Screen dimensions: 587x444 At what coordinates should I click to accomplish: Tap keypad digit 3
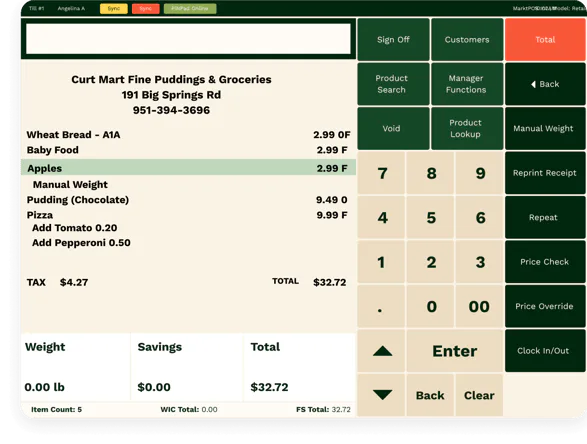[480, 262]
